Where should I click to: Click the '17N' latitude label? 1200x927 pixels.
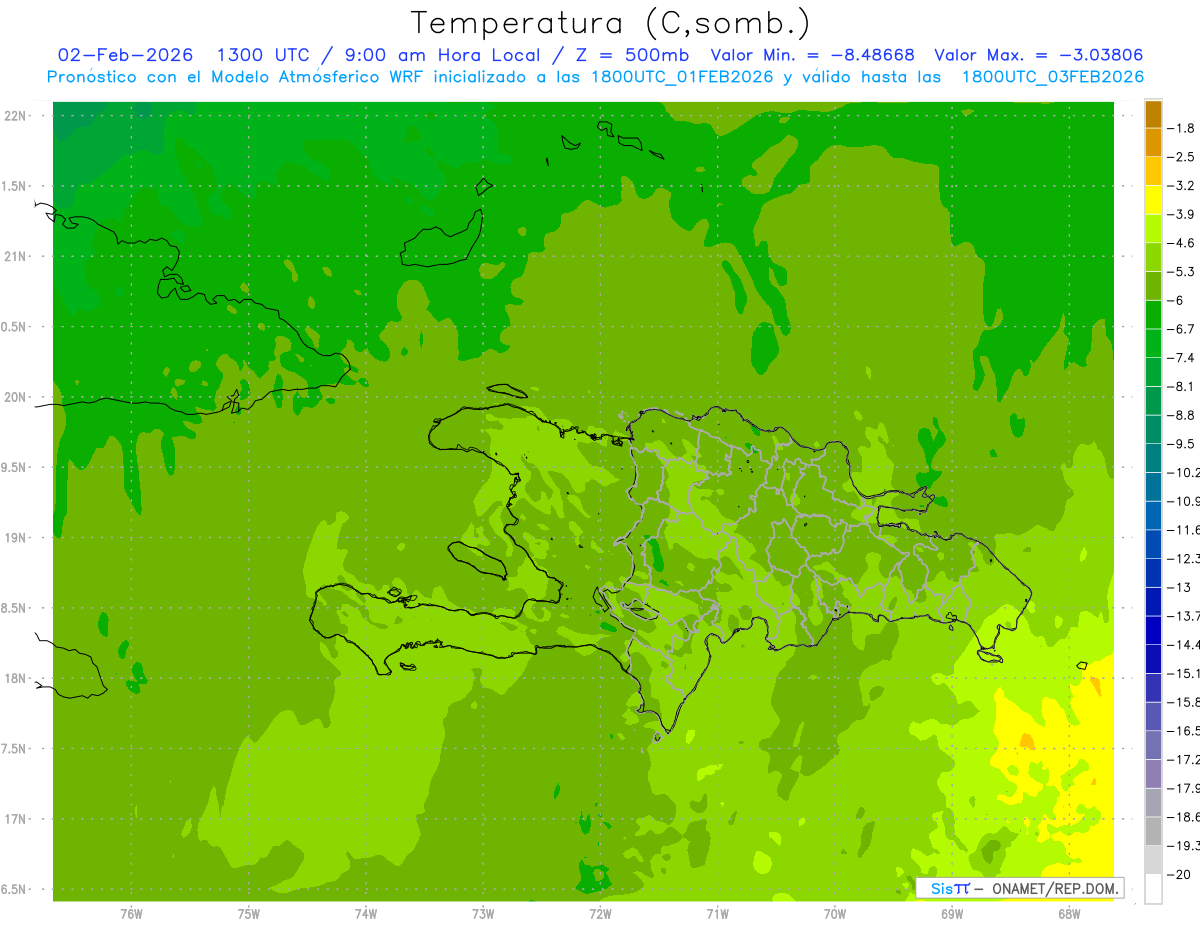(x=14, y=820)
